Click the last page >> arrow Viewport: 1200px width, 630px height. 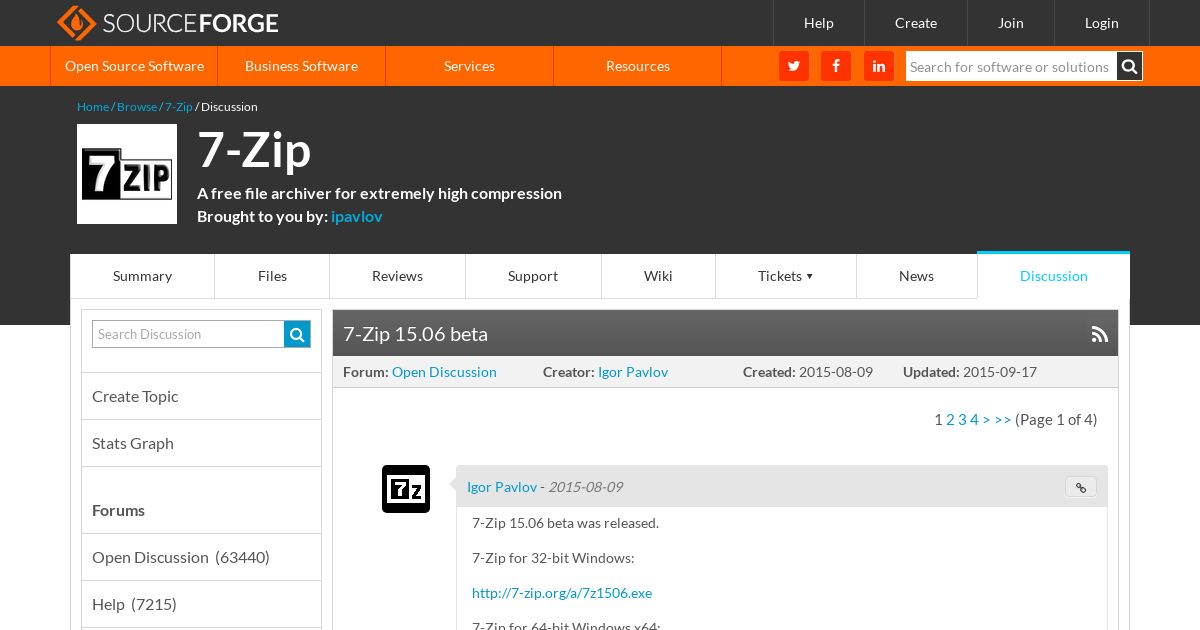pos(1003,420)
